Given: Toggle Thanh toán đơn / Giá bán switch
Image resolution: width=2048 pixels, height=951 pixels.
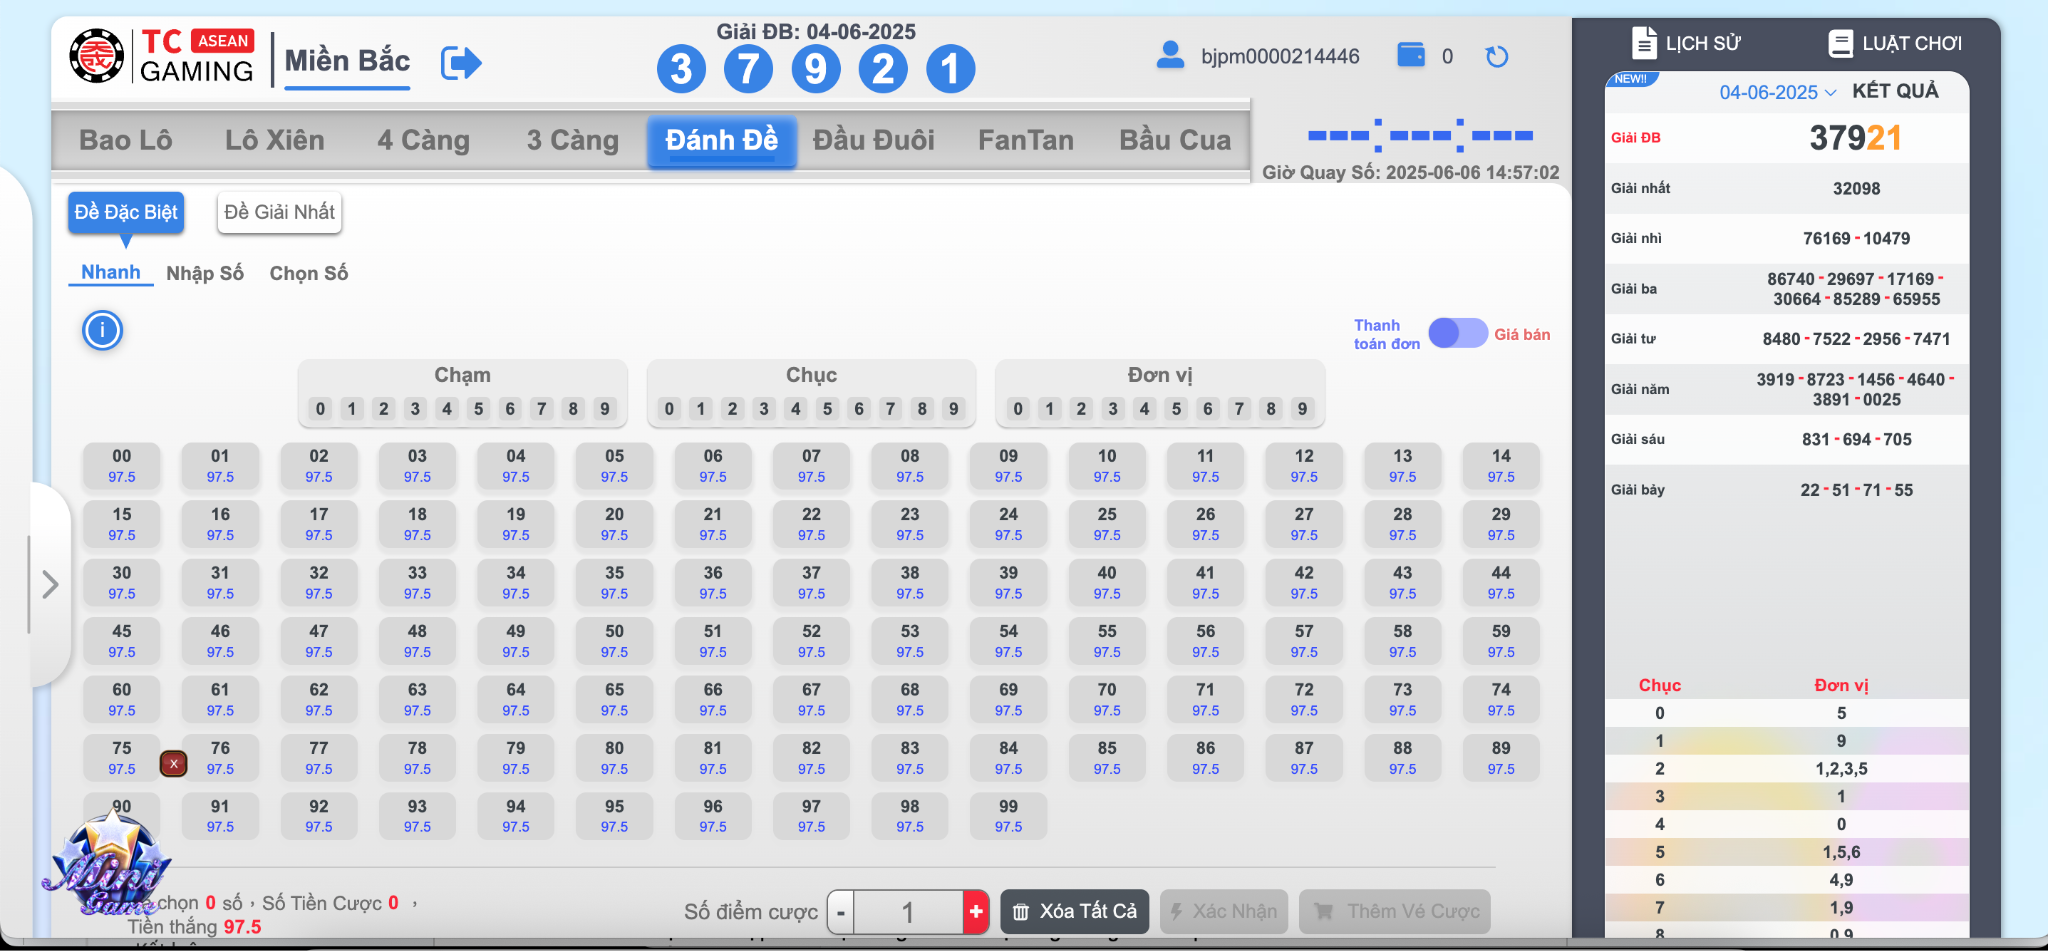Looking at the screenshot, I should [1457, 333].
